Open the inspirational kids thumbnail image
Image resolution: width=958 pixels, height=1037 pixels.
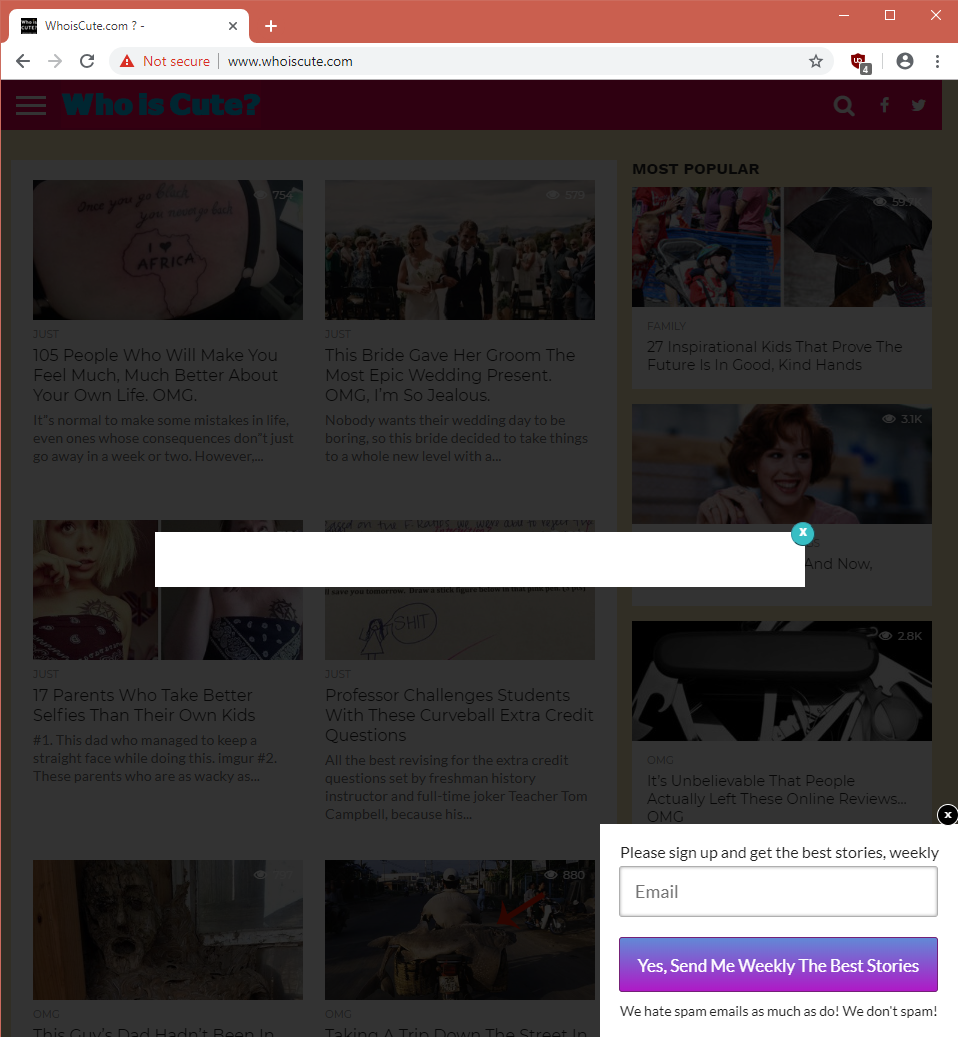[781, 247]
